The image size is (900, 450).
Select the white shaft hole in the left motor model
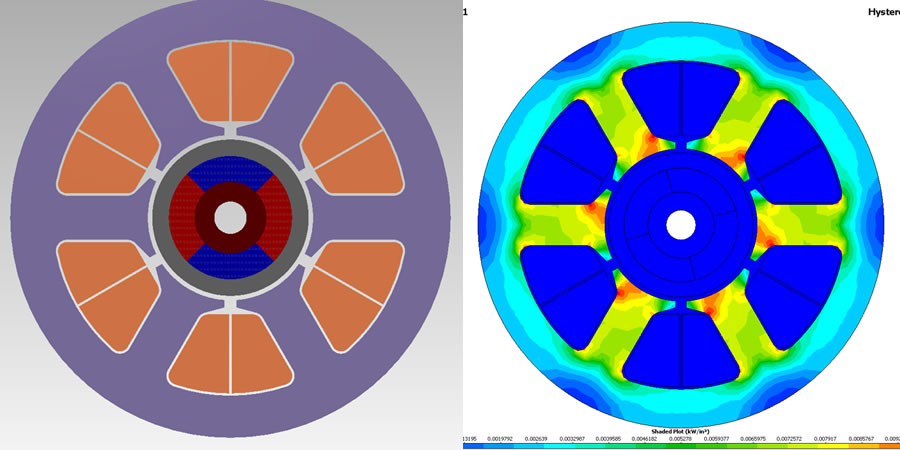[x=230, y=218]
